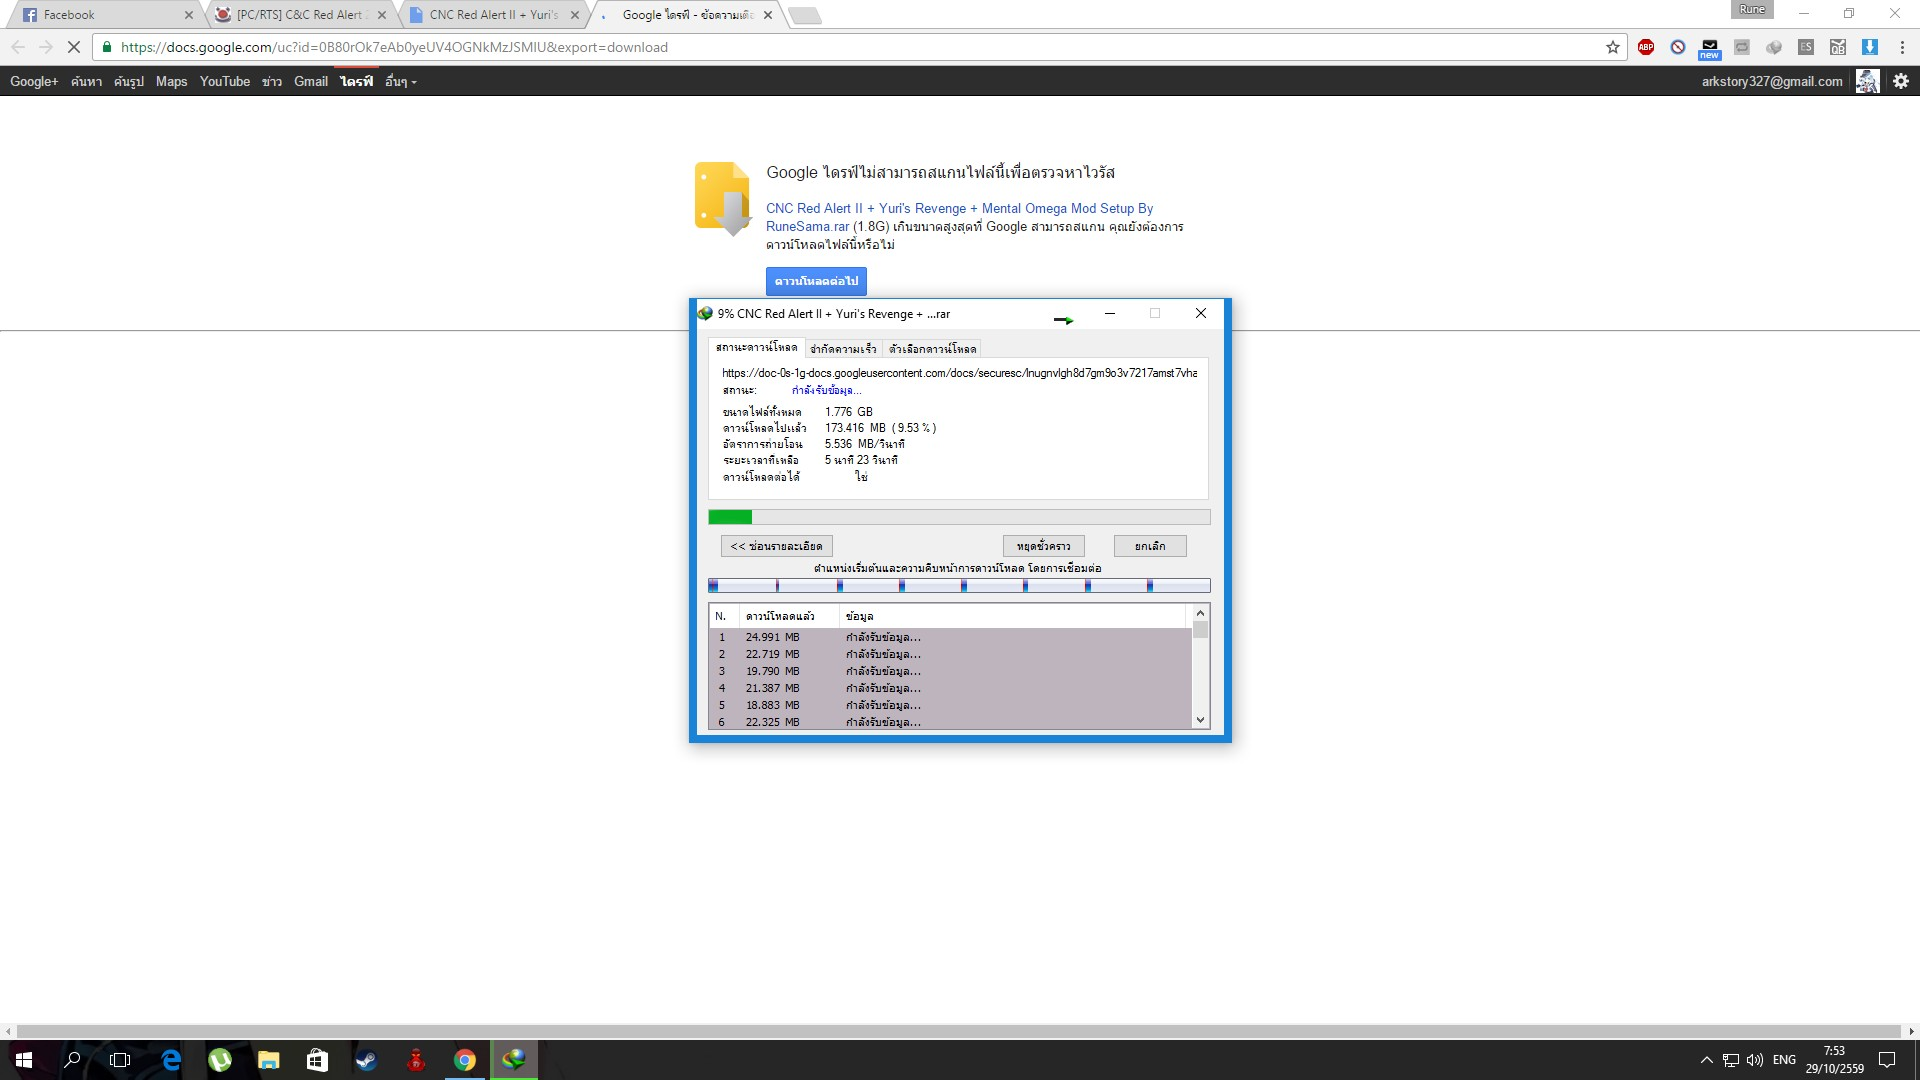The width and height of the screenshot is (1920, 1080).
Task: Switch to the speed limiter tab
Action: 843,349
